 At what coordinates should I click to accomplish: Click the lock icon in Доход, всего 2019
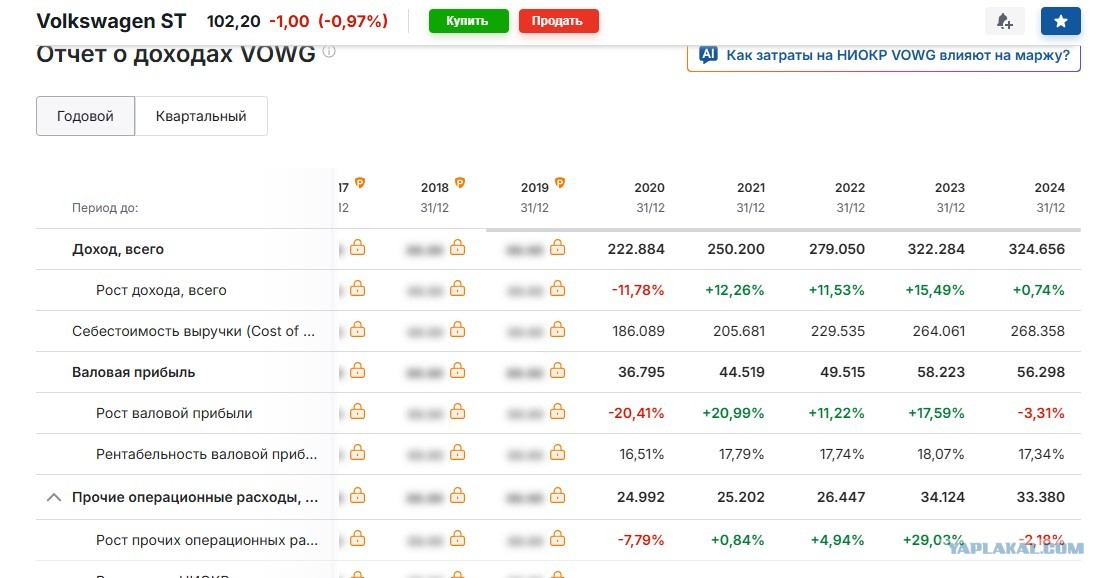[x=558, y=247]
